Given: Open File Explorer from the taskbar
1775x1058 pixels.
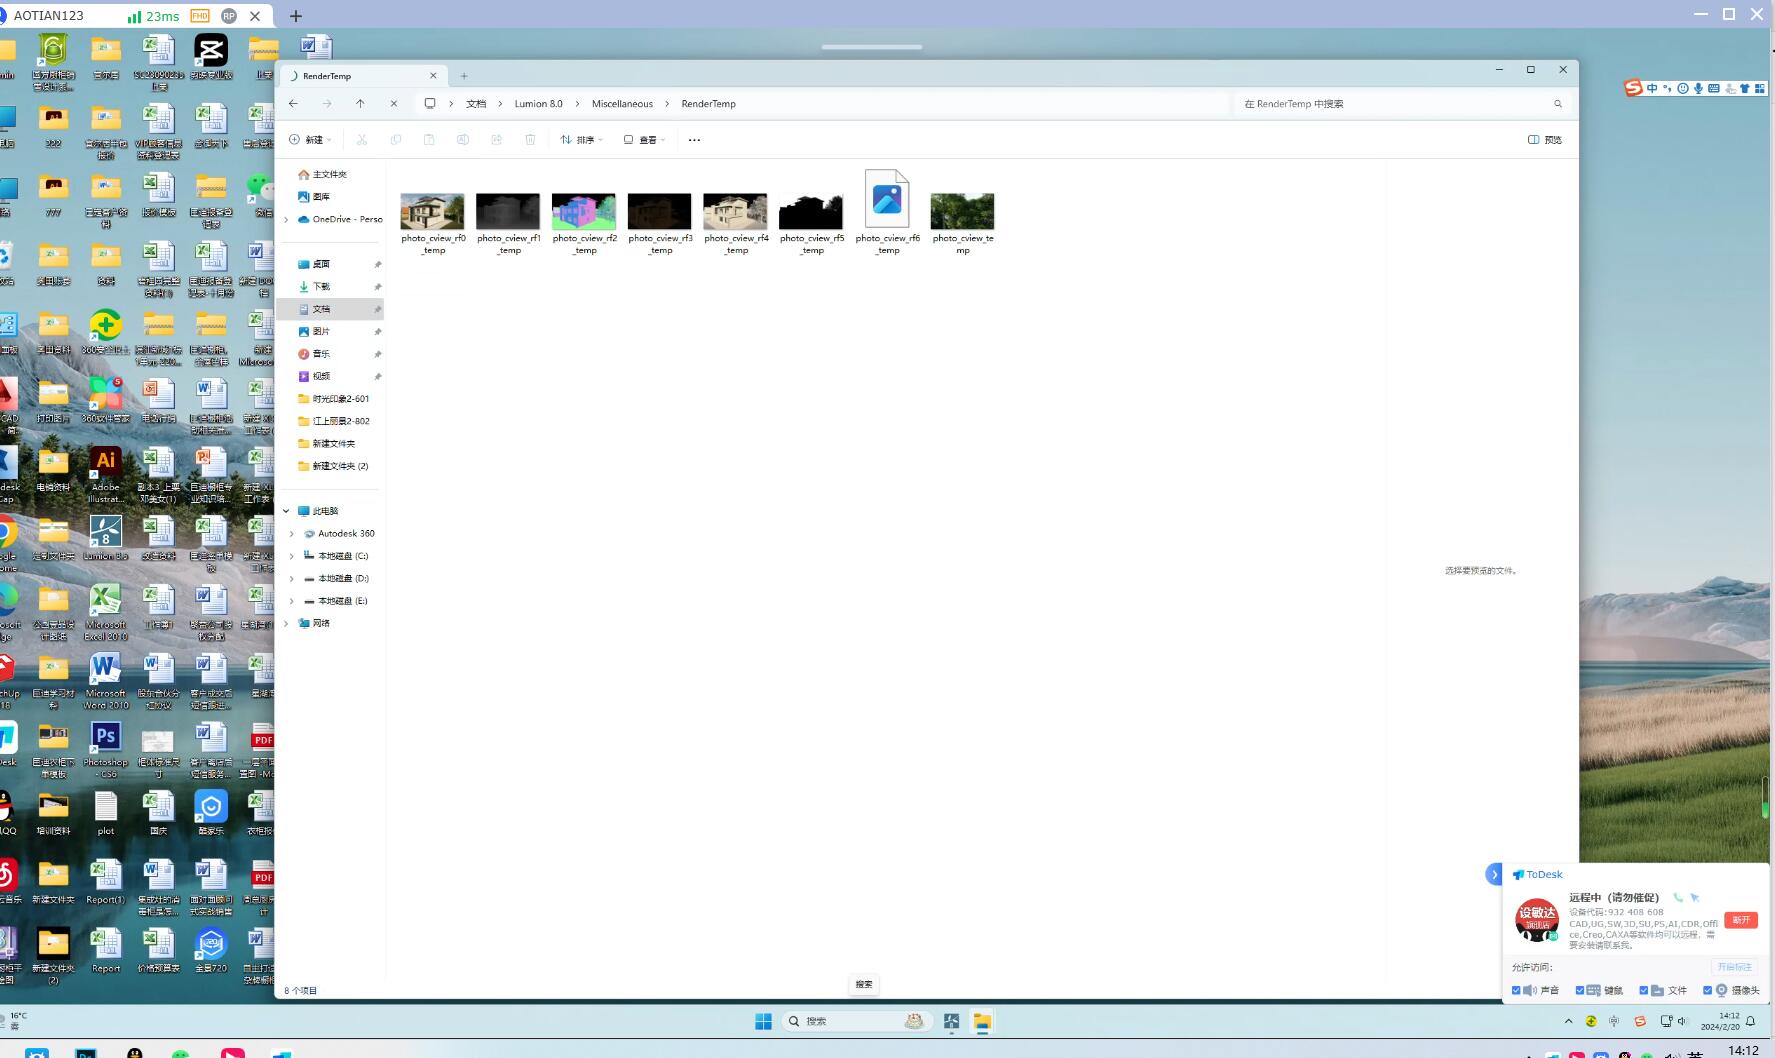Looking at the screenshot, I should (x=982, y=1021).
